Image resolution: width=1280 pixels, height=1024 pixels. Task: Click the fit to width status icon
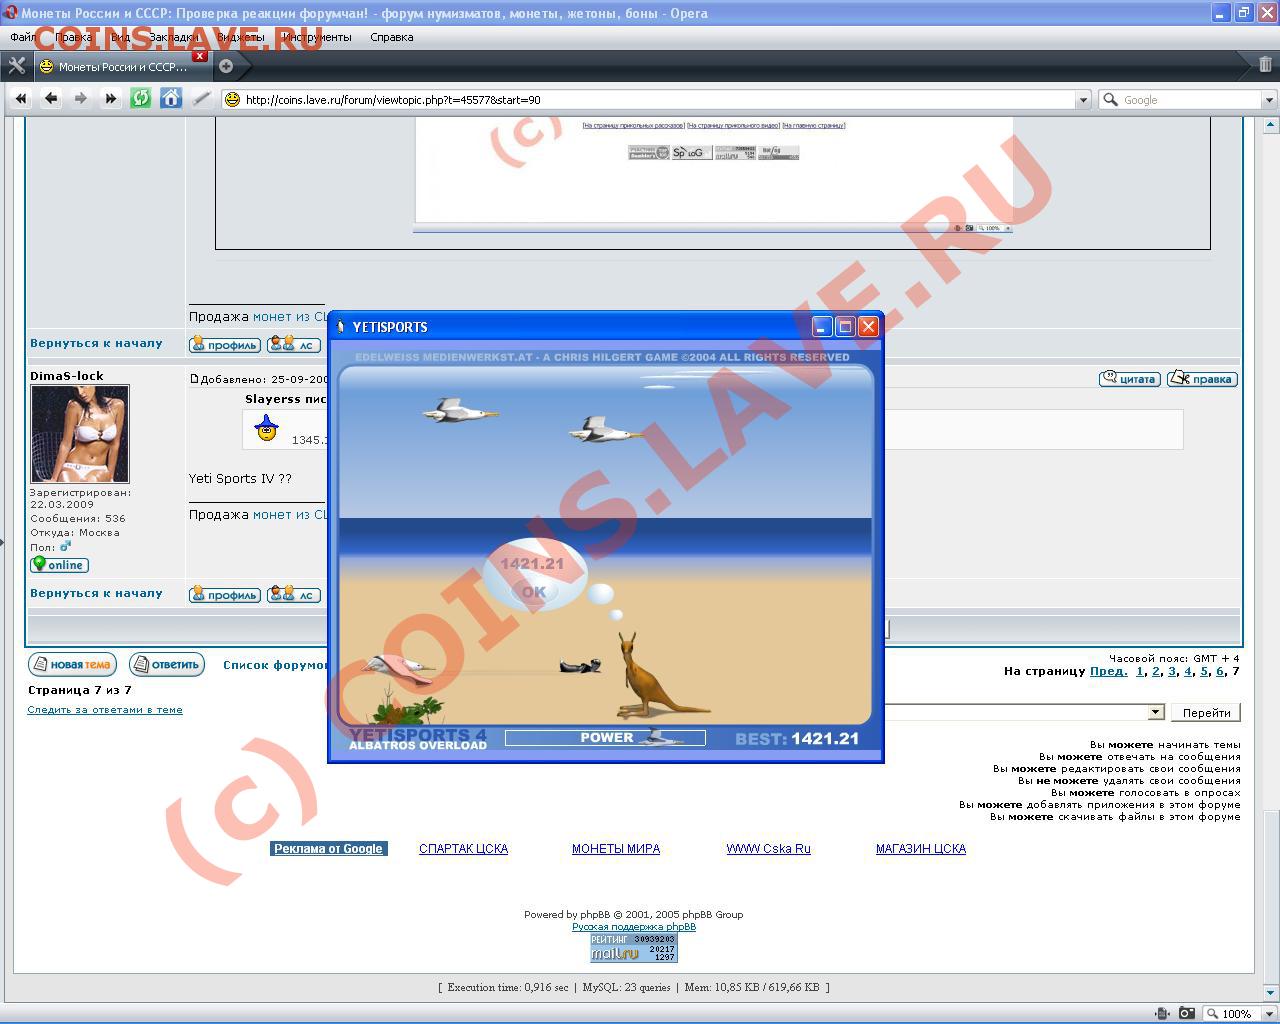click(x=1162, y=1013)
